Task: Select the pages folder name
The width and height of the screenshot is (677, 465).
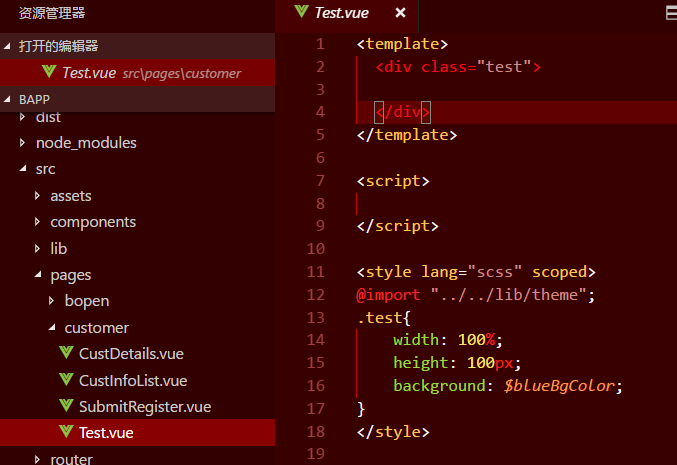Action: (x=71, y=276)
